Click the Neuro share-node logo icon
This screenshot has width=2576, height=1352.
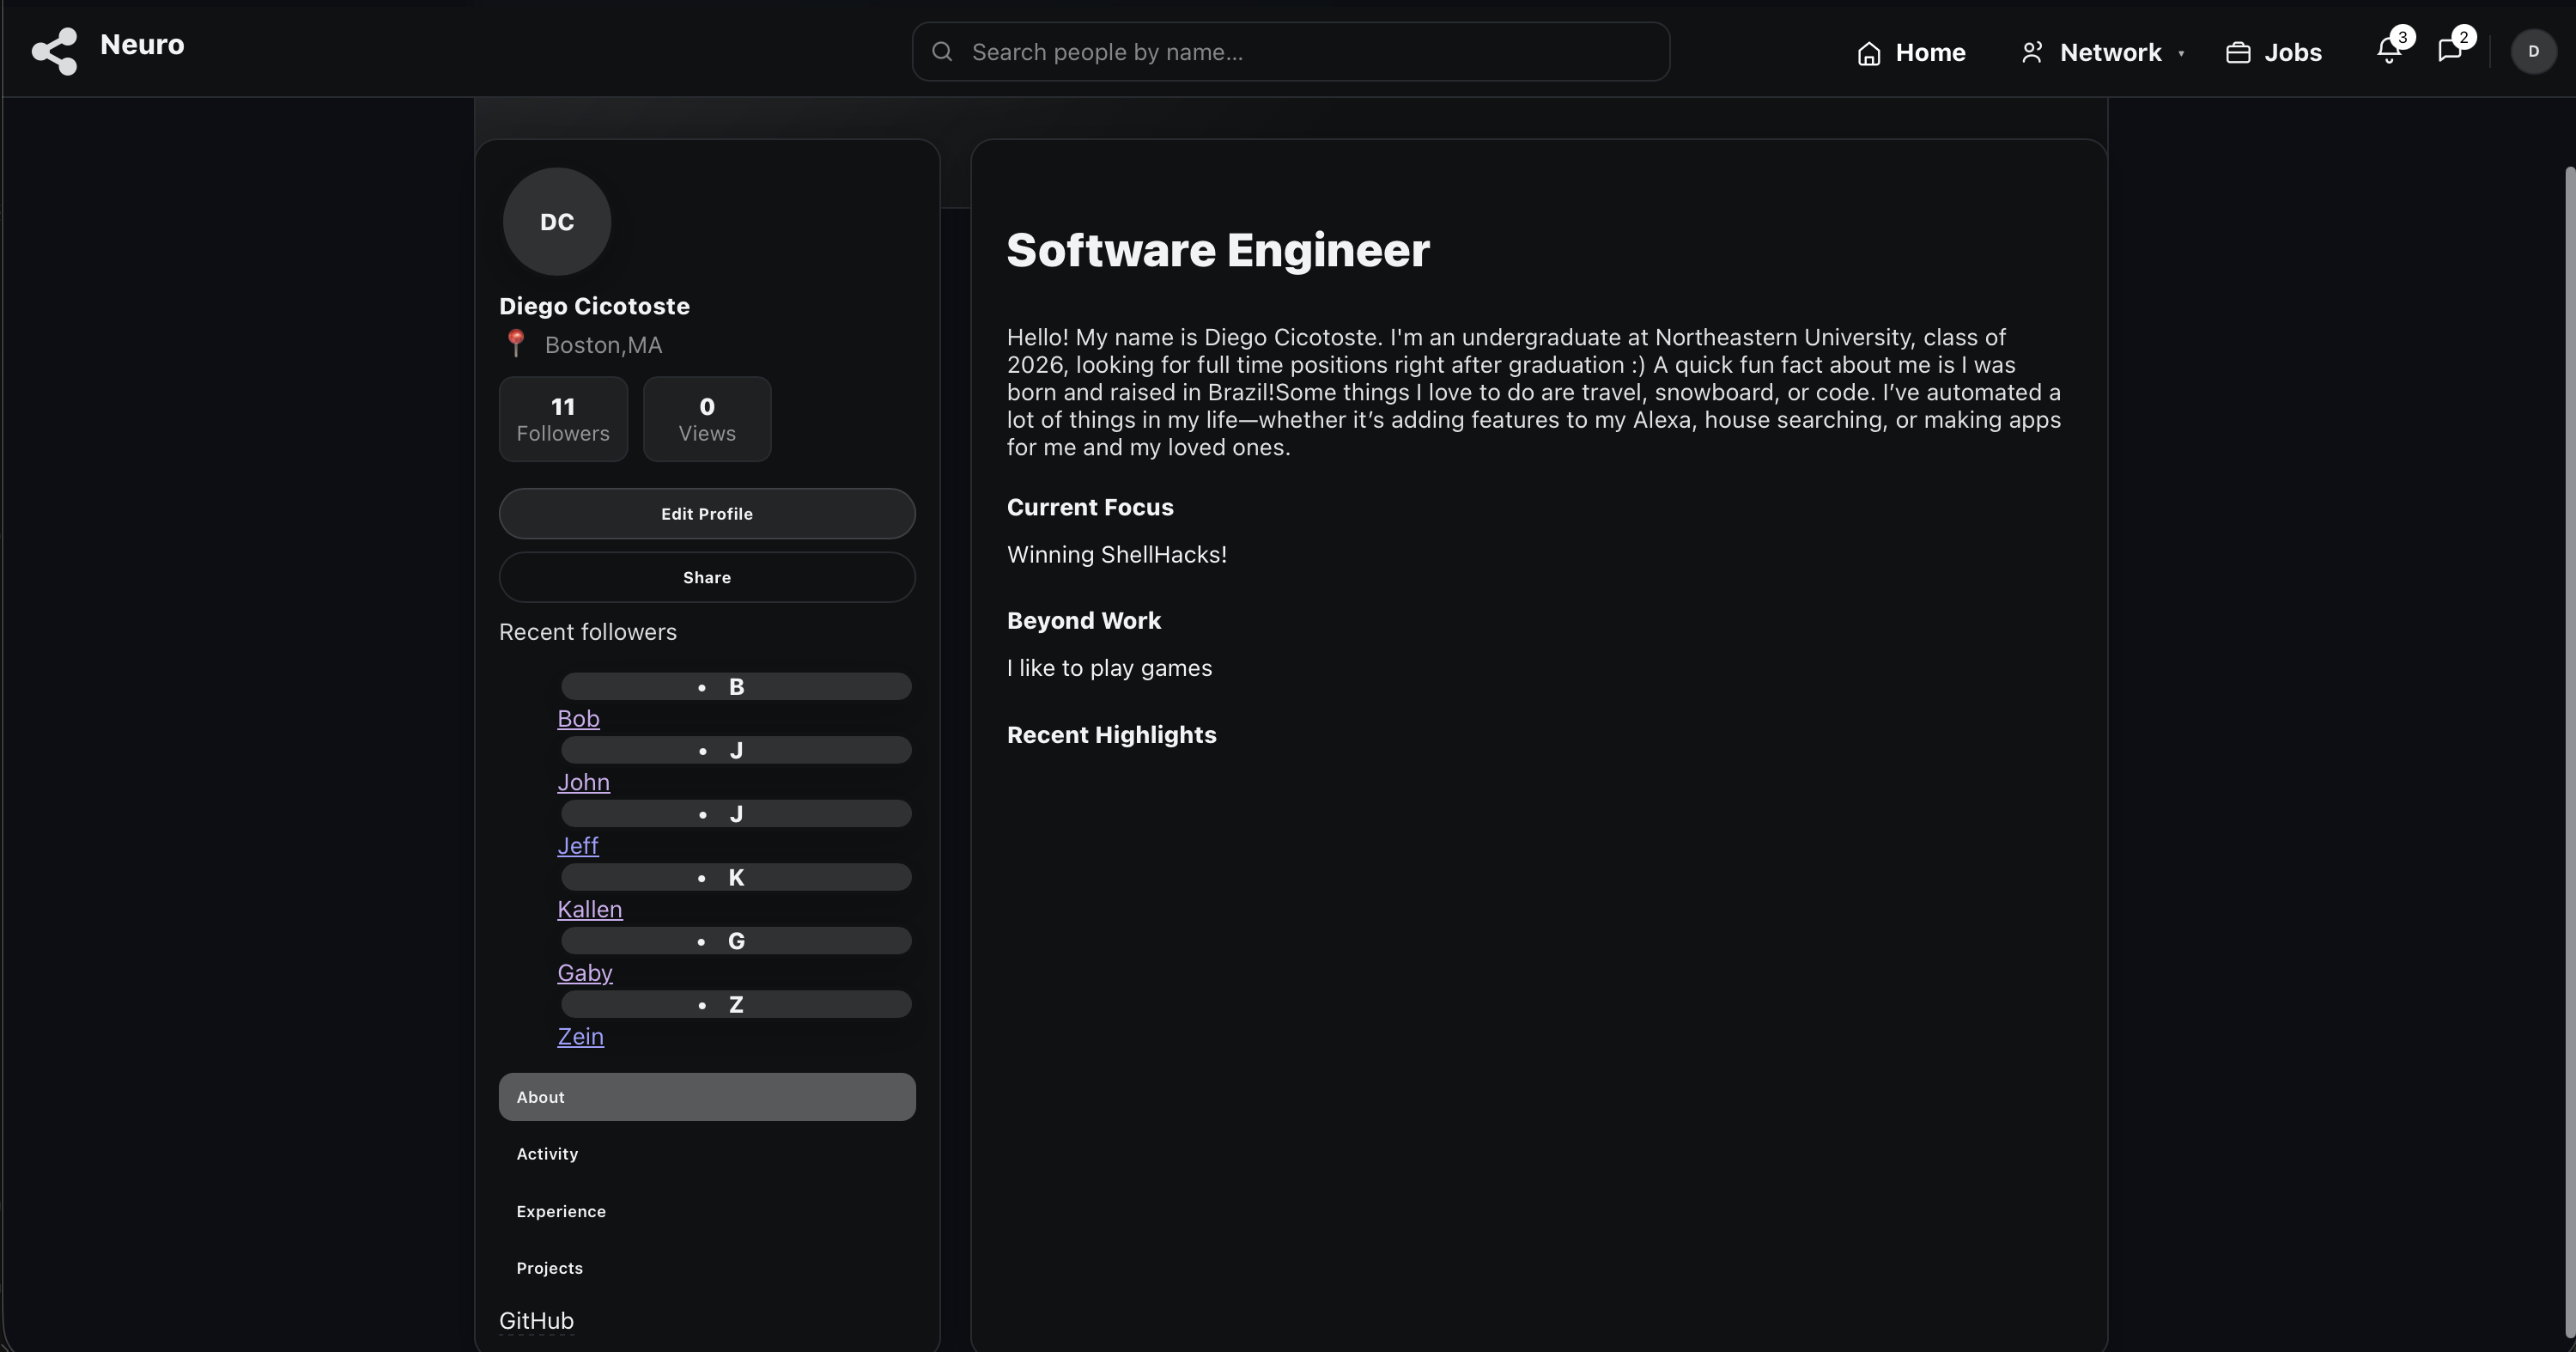[54, 51]
